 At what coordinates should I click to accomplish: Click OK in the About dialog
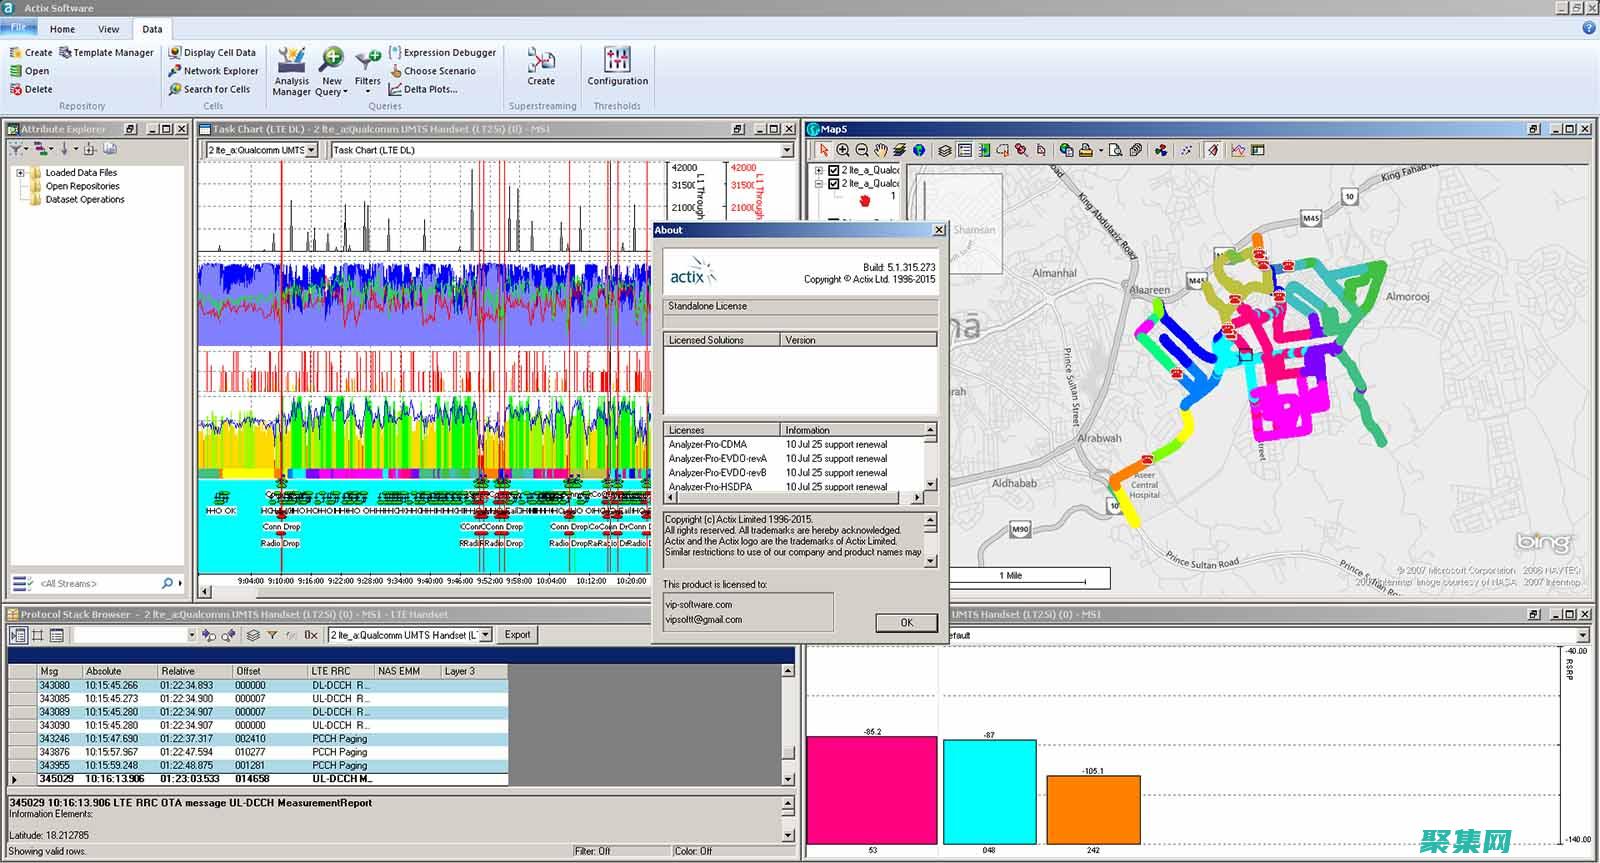tap(906, 622)
